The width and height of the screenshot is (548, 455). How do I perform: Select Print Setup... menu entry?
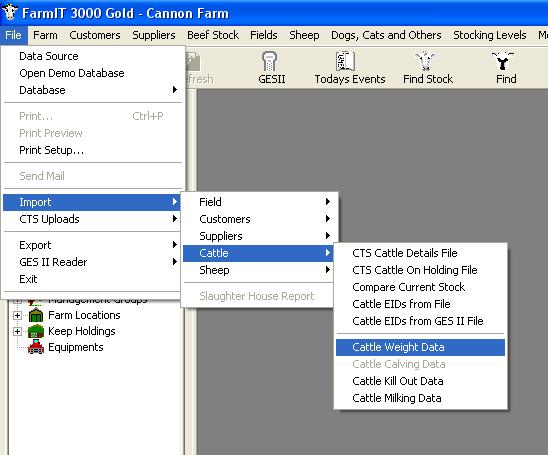93,150
